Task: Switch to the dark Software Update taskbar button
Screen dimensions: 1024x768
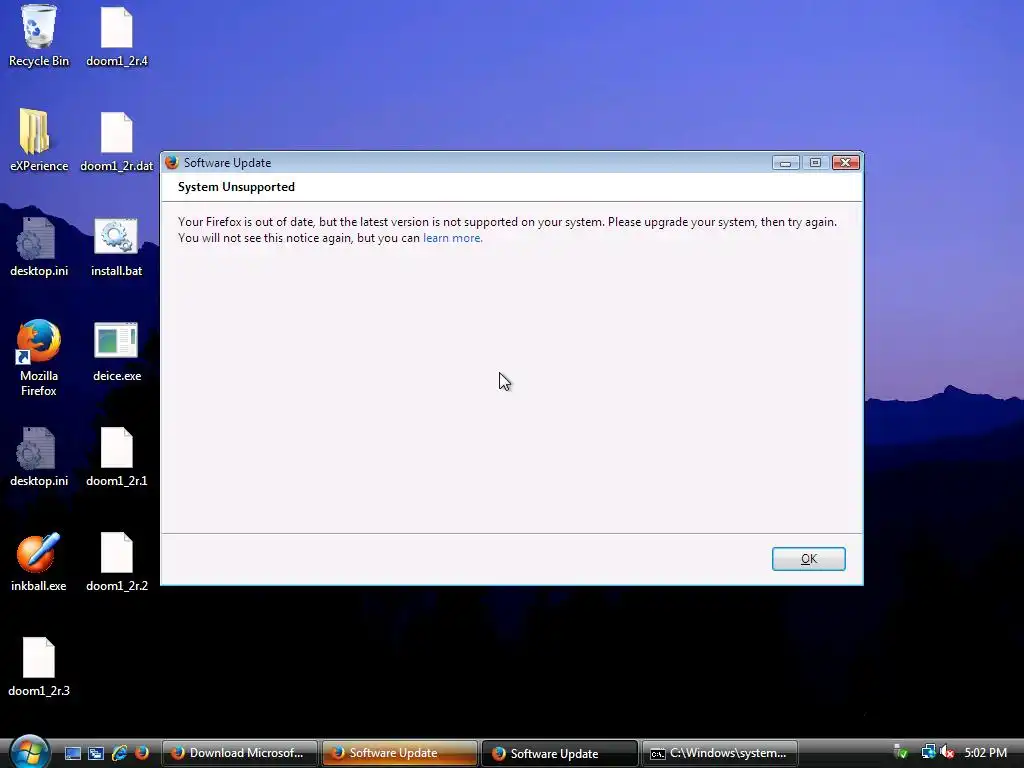Action: coord(560,753)
